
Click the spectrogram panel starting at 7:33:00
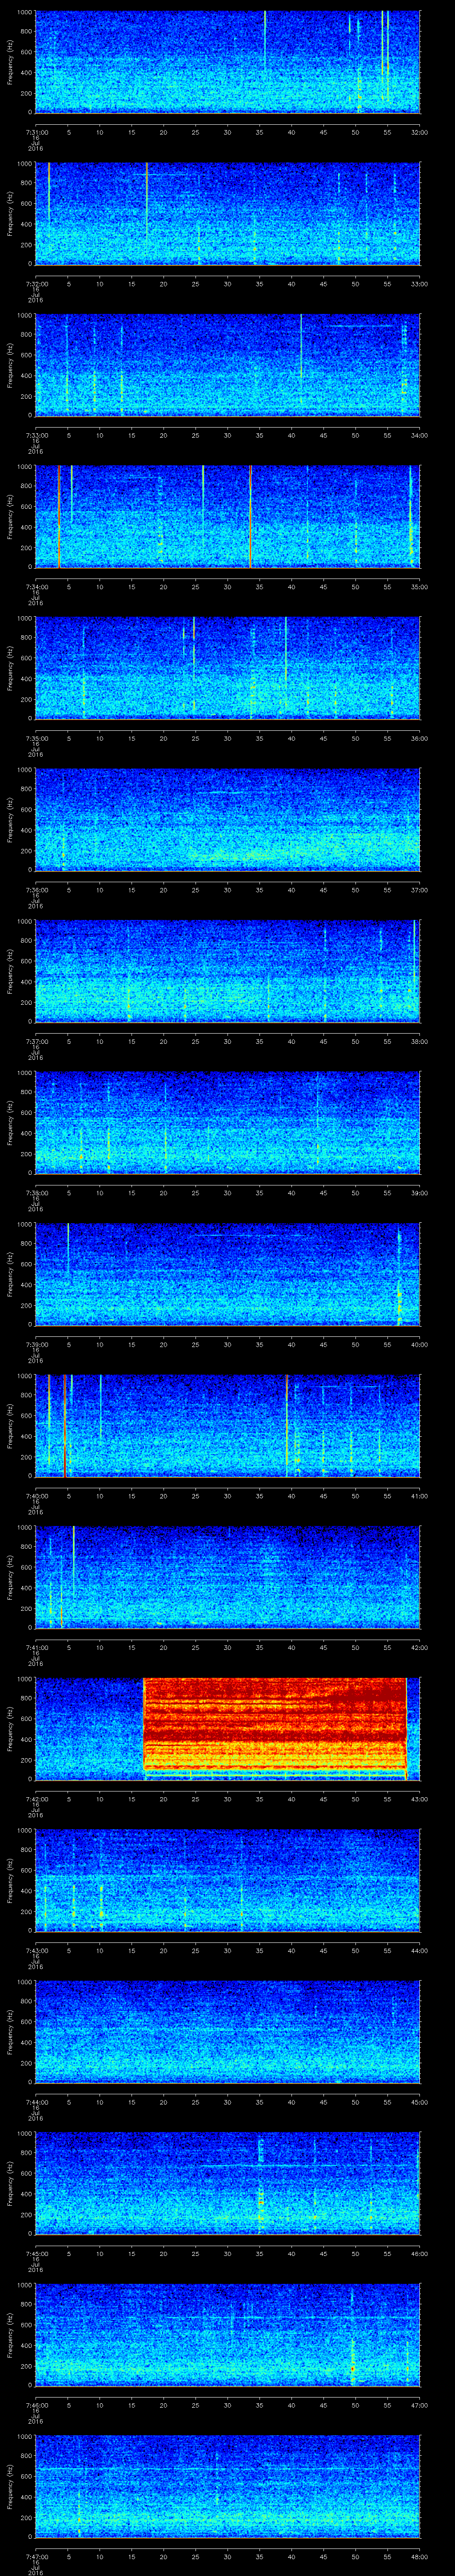228,364
